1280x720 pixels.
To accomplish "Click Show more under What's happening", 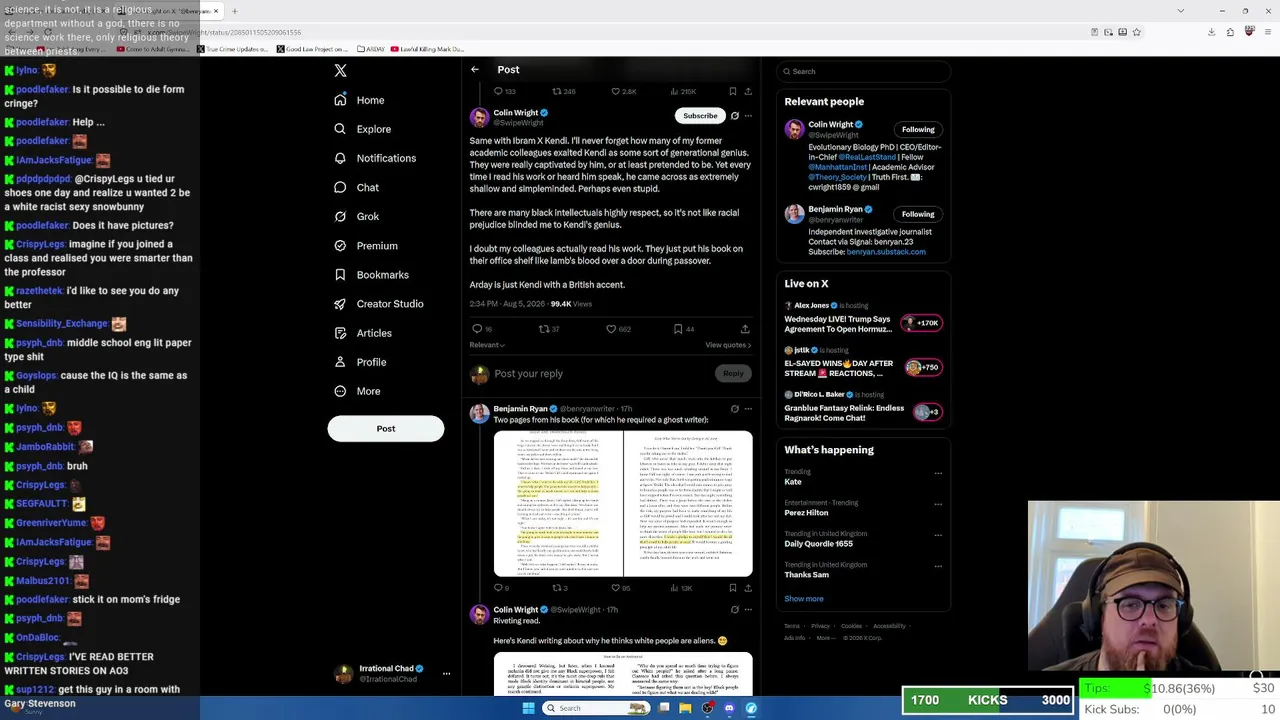I will (804, 599).
